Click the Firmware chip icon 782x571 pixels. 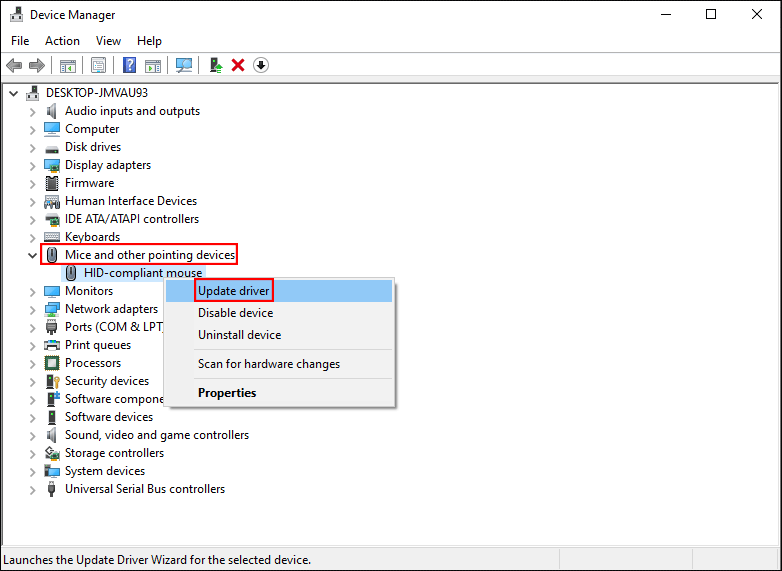click(51, 183)
